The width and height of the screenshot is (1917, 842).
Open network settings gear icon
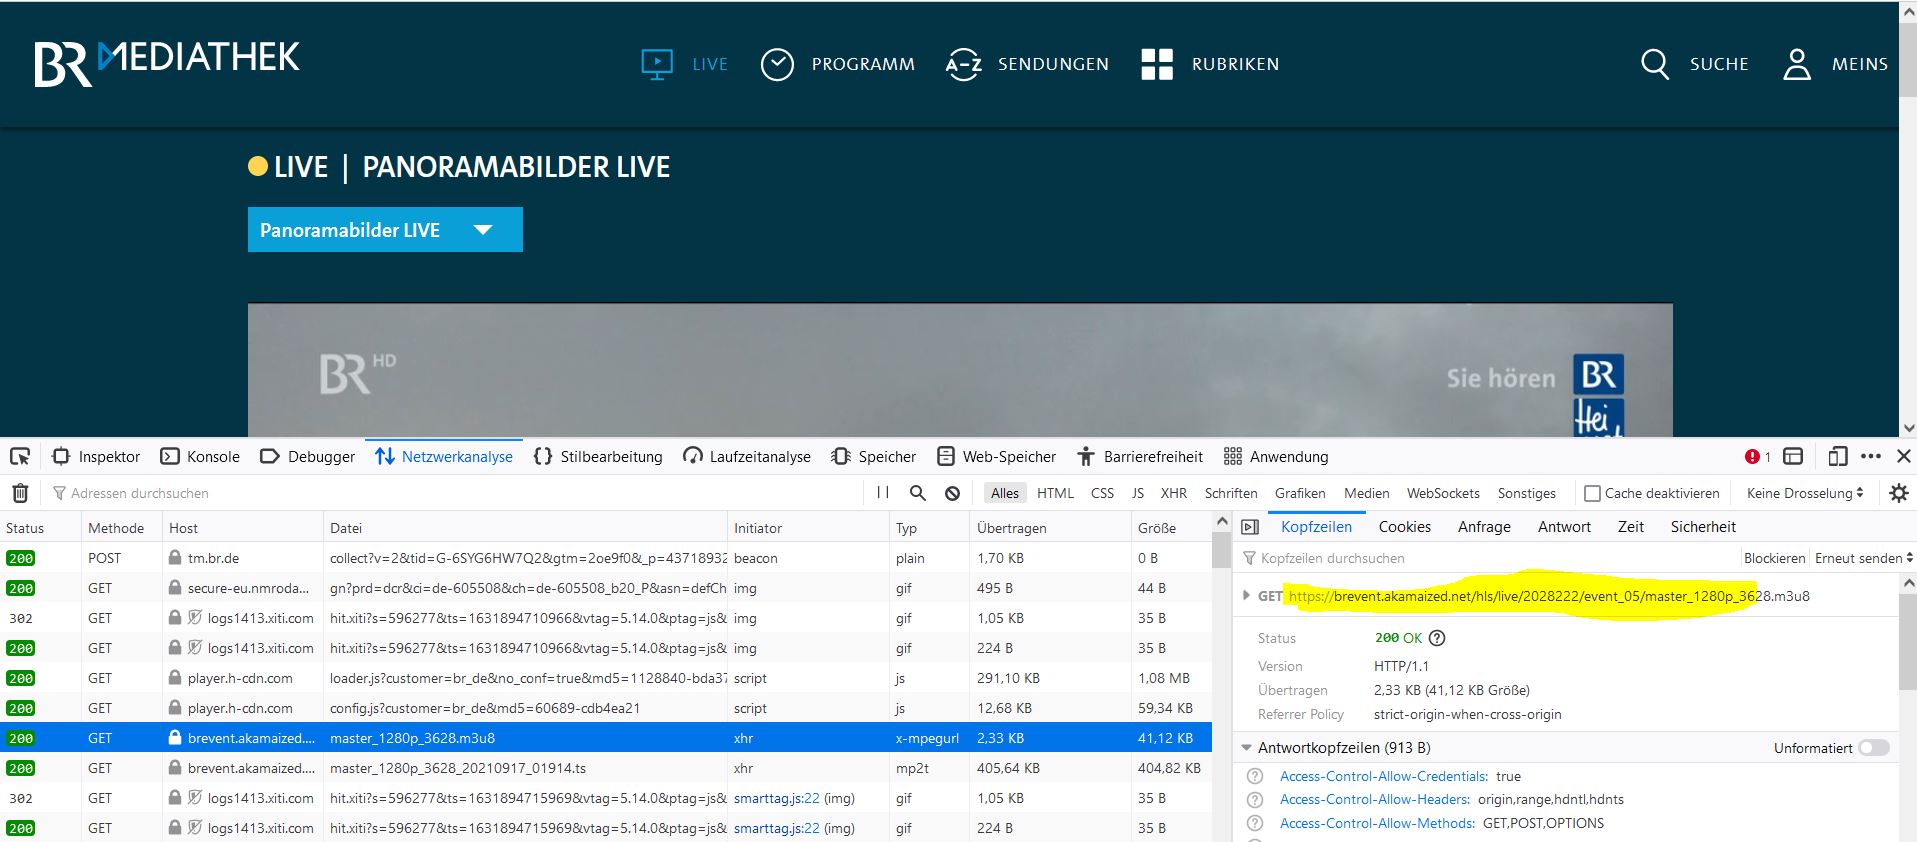coord(1898,493)
